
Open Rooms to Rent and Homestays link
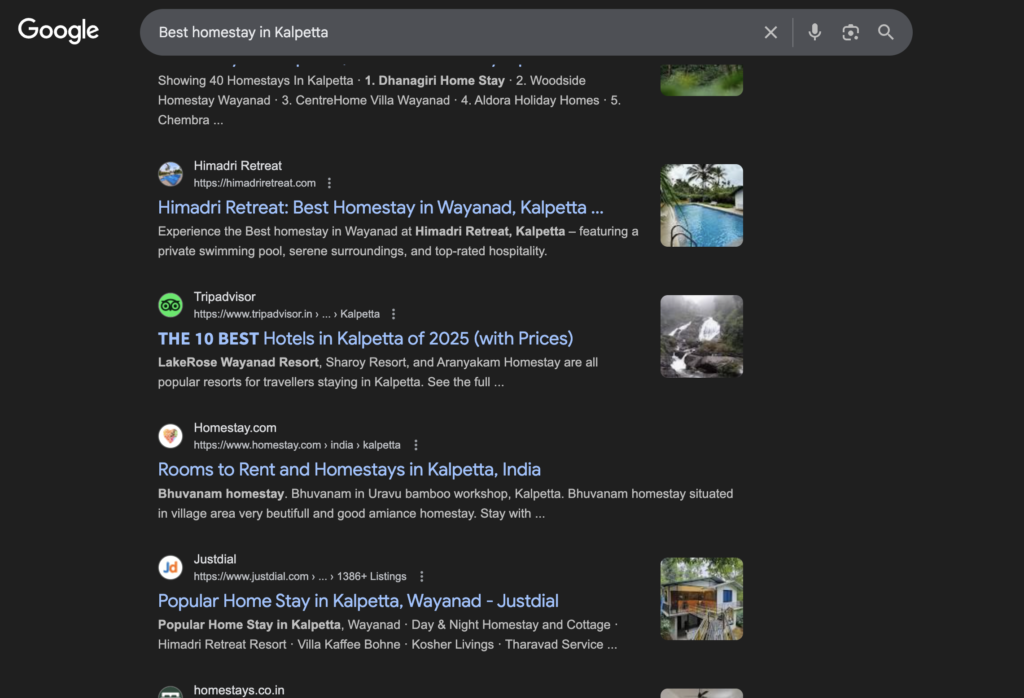(x=349, y=470)
